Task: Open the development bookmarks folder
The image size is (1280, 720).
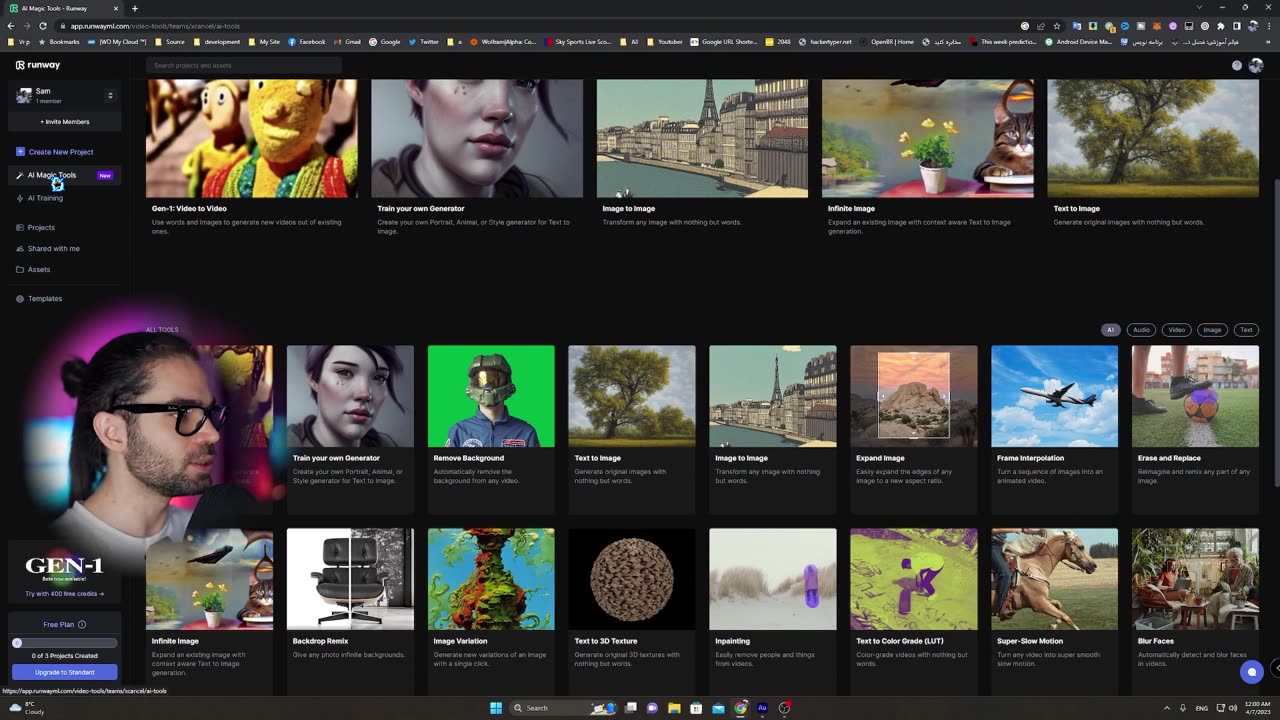Action: pos(217,42)
